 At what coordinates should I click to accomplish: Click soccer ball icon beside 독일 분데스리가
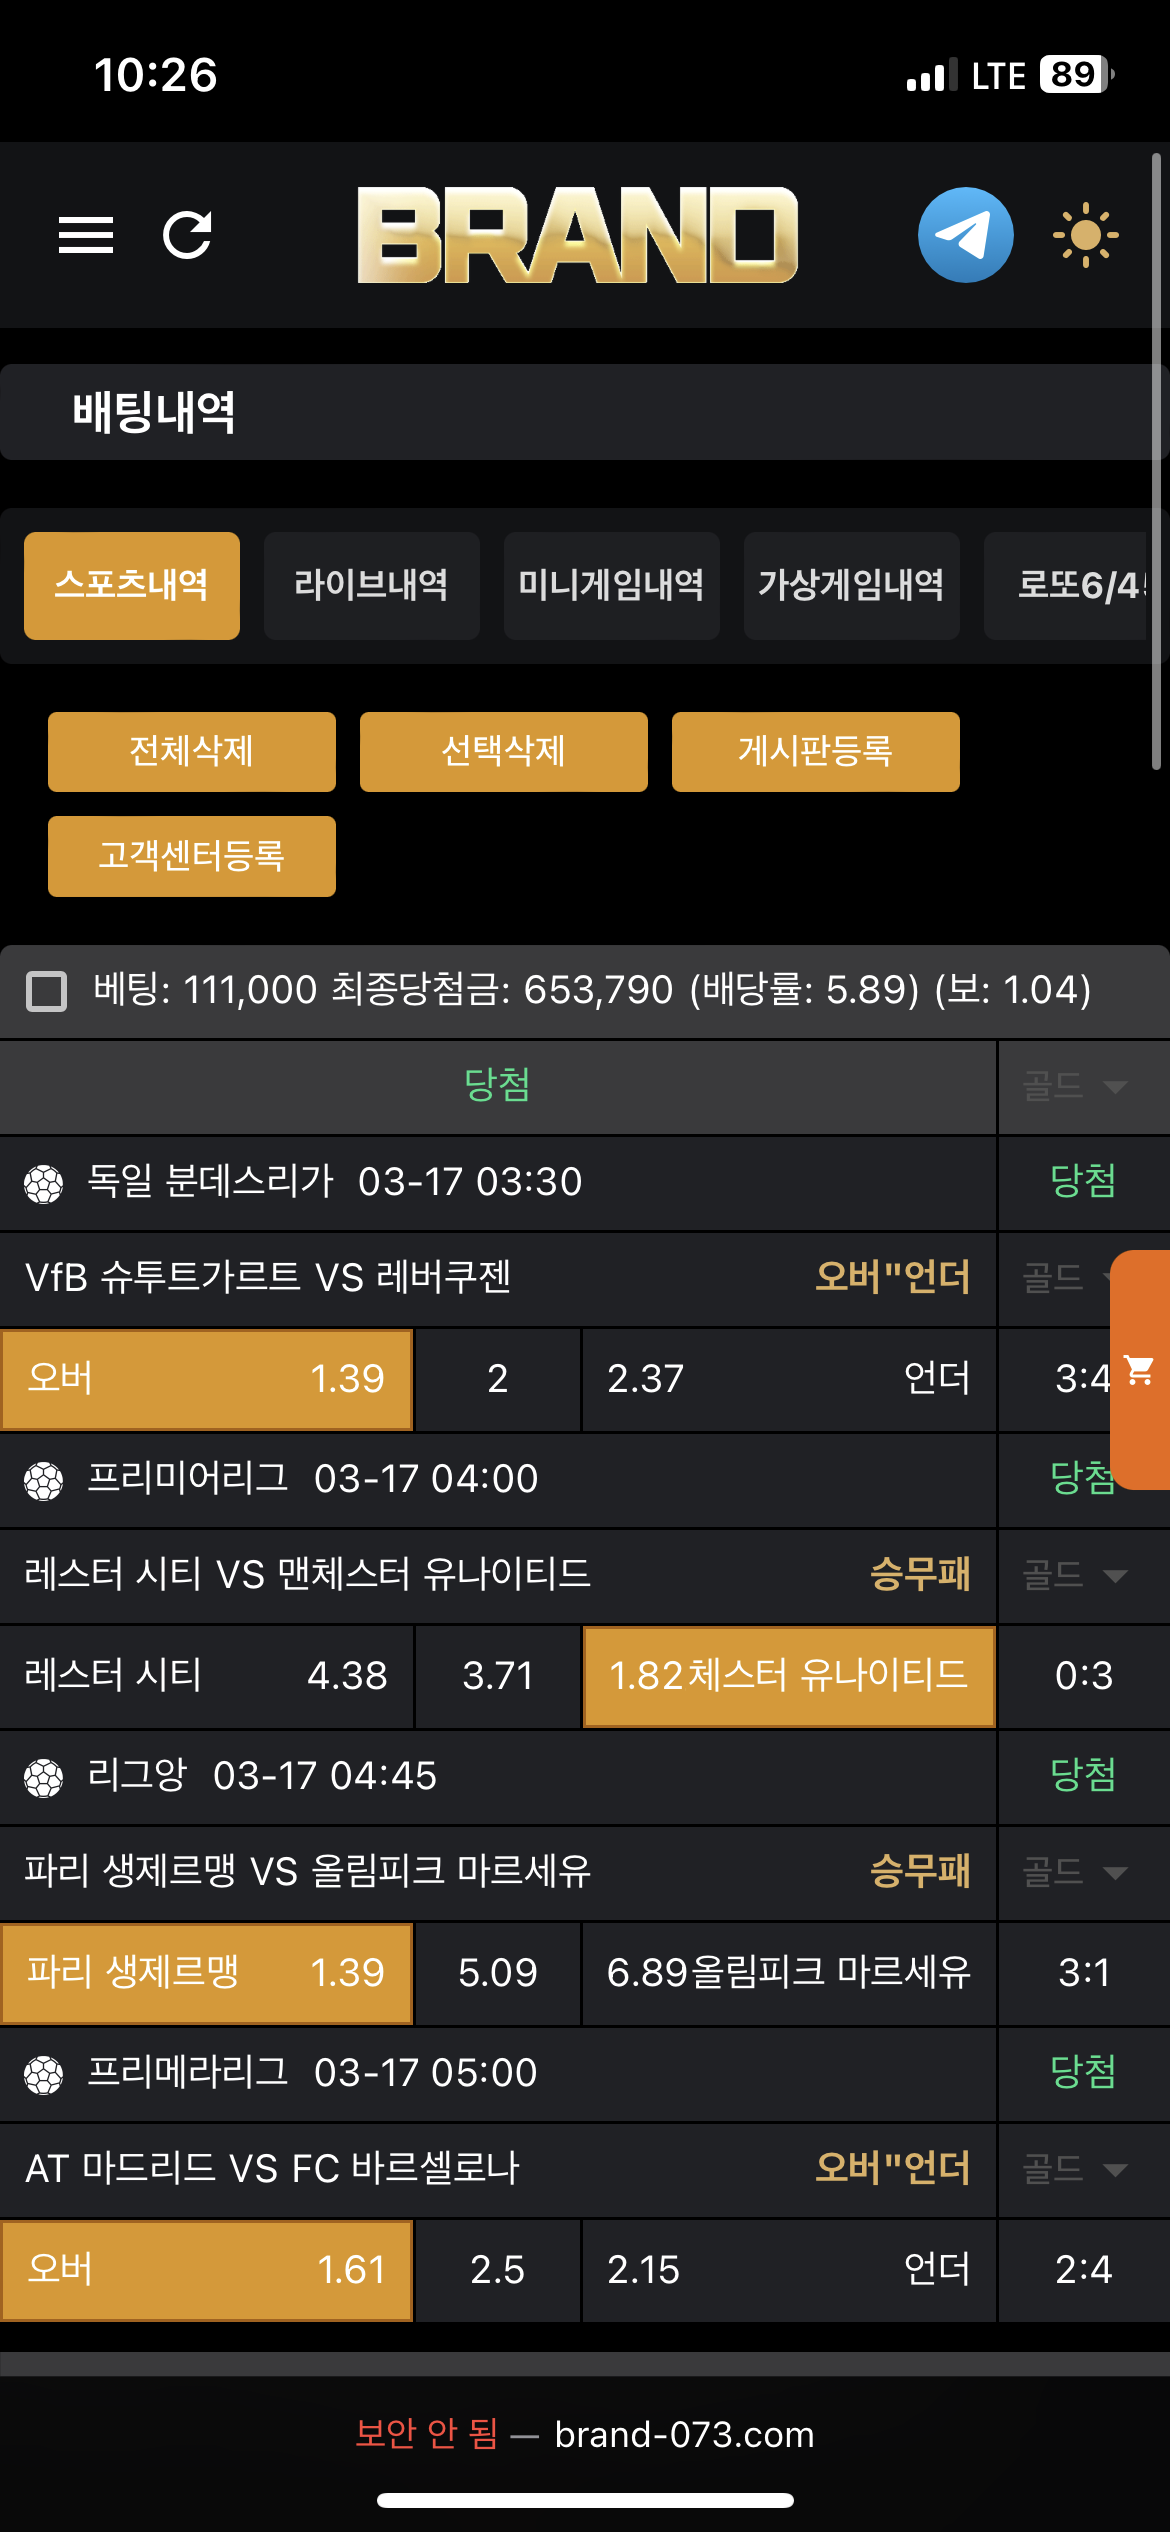click(x=44, y=1184)
